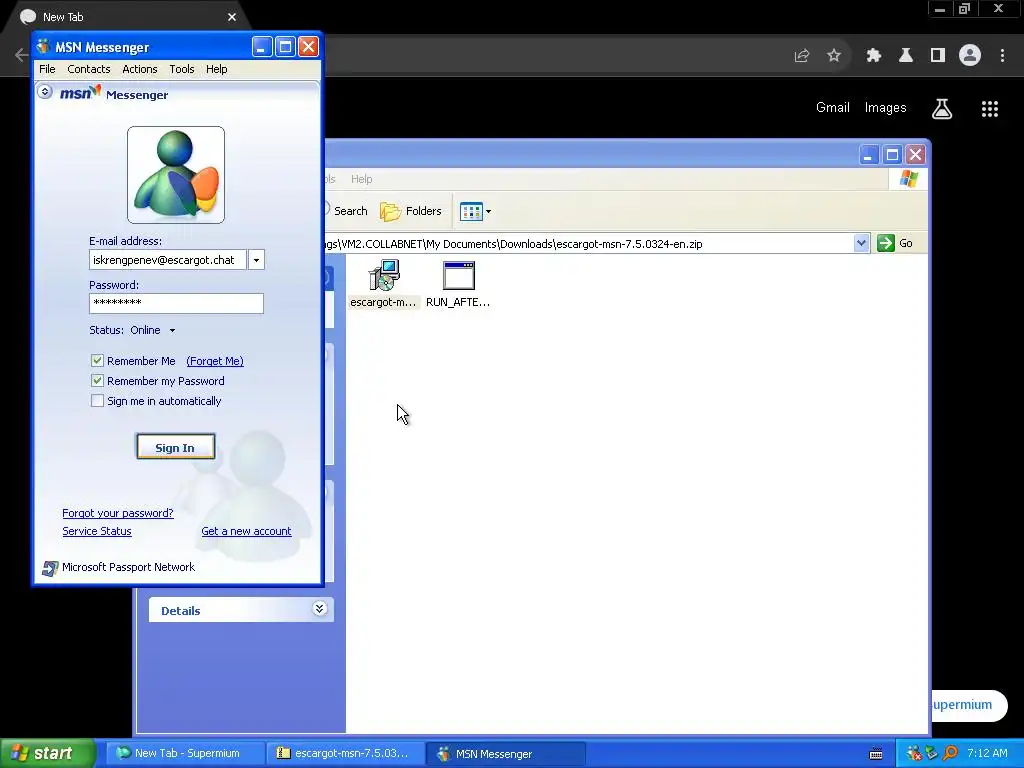Open the Service Status link
This screenshot has height=768, width=1024.
97,532
